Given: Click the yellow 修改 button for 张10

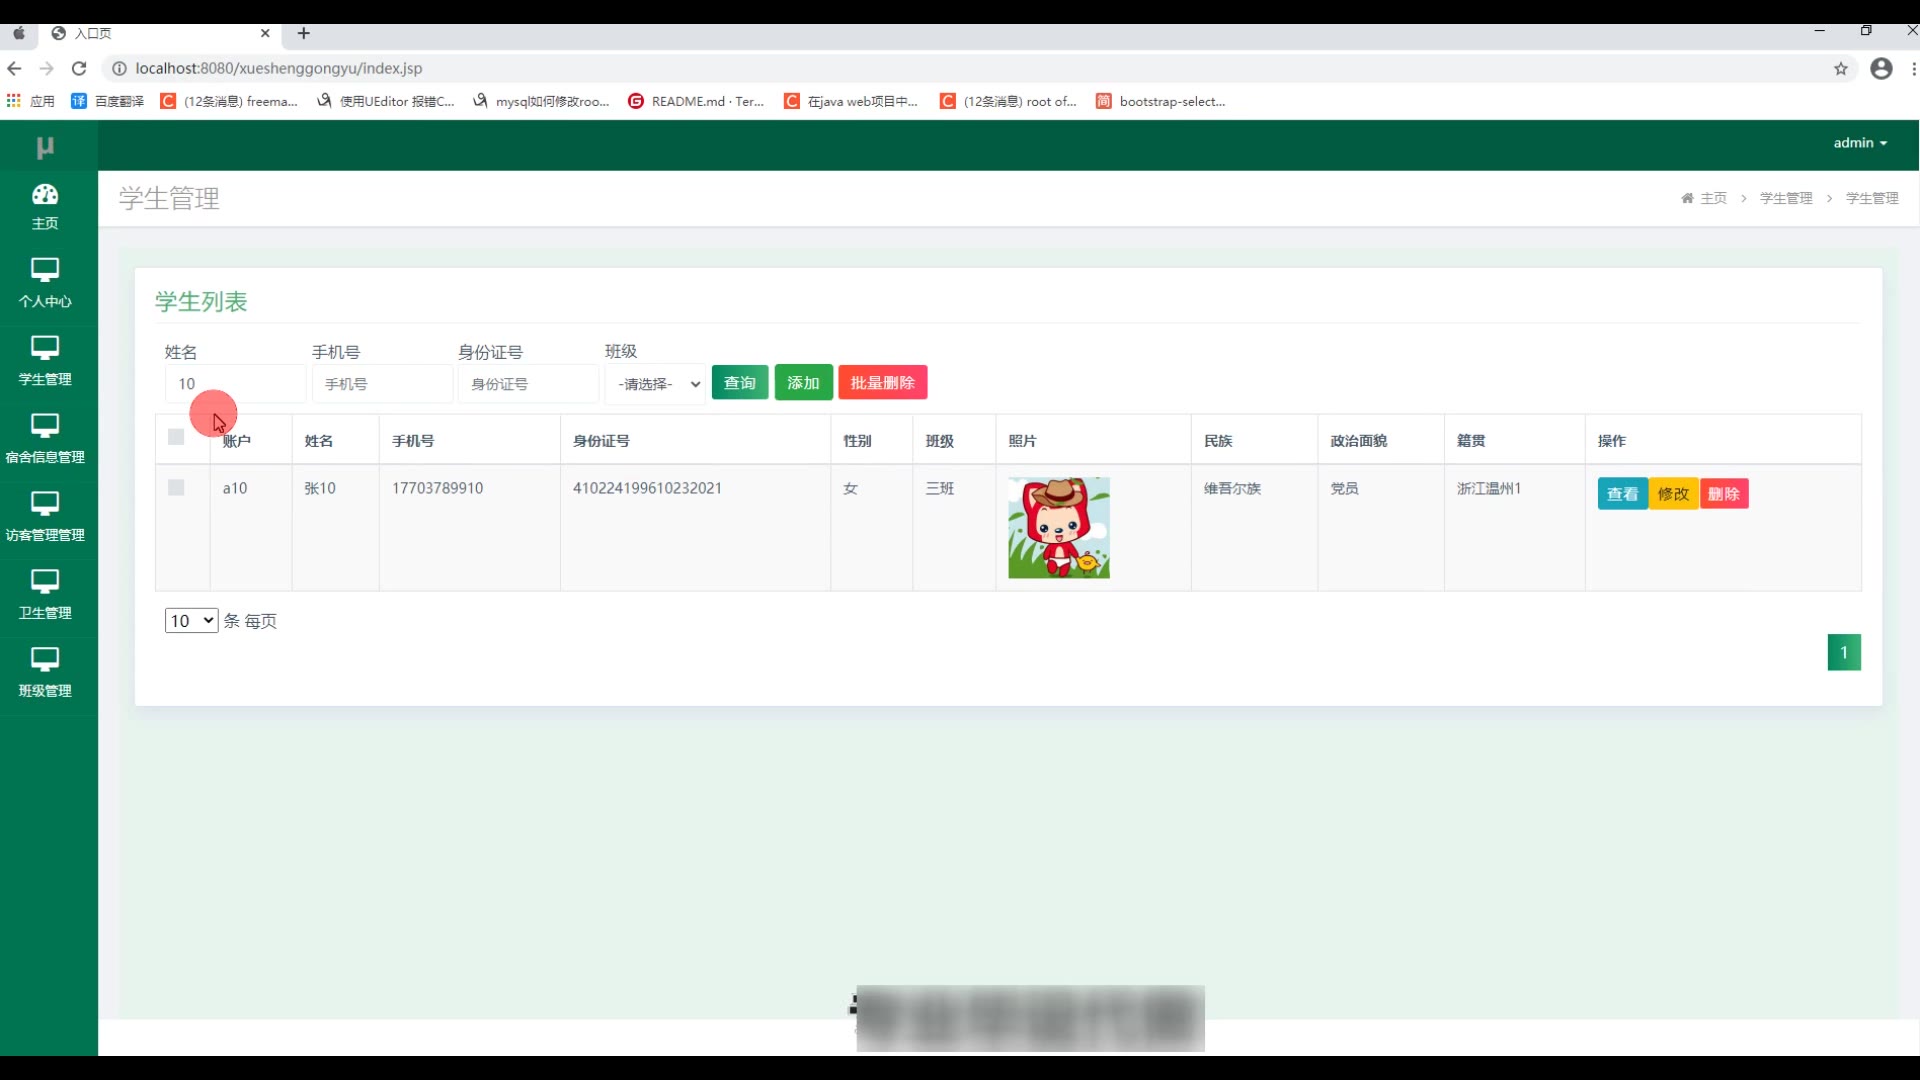Looking at the screenshot, I should point(1673,494).
